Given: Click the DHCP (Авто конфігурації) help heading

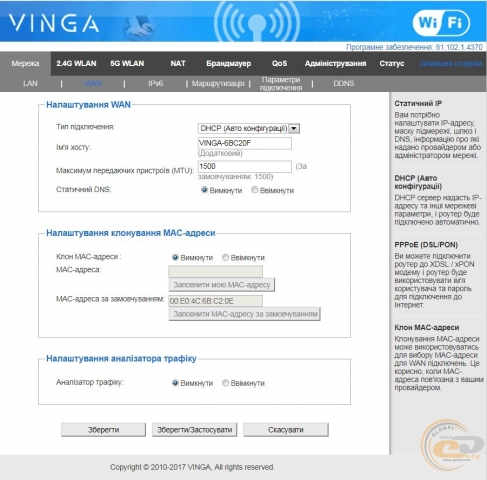Looking at the screenshot, I should click(x=418, y=182).
